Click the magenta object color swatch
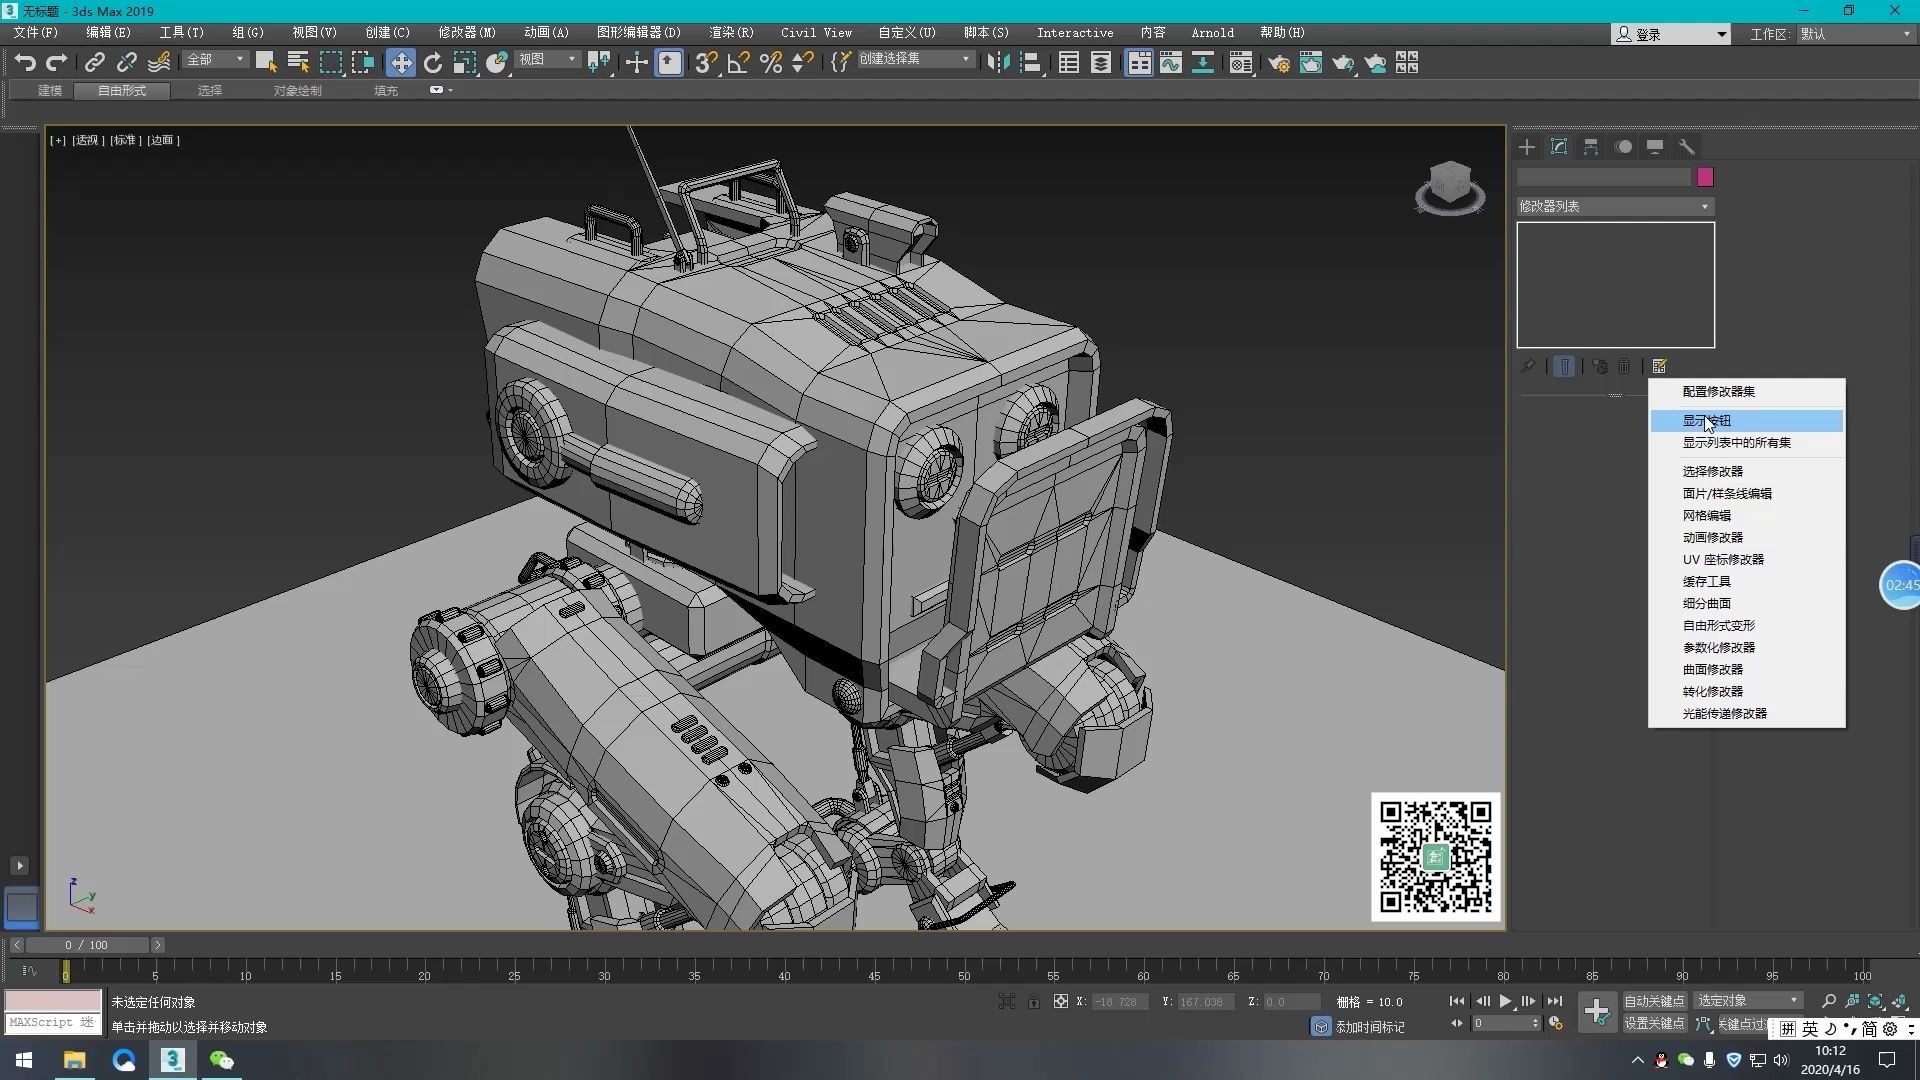Screen dimensions: 1920x1080 tap(1705, 177)
